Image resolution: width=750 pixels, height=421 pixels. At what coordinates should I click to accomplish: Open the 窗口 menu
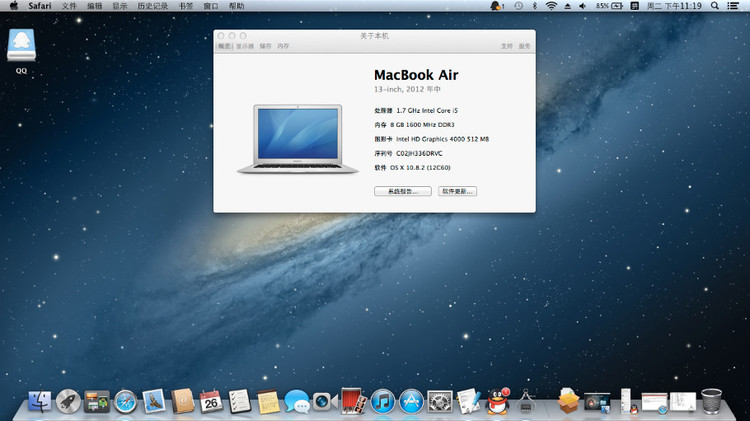(210, 6)
